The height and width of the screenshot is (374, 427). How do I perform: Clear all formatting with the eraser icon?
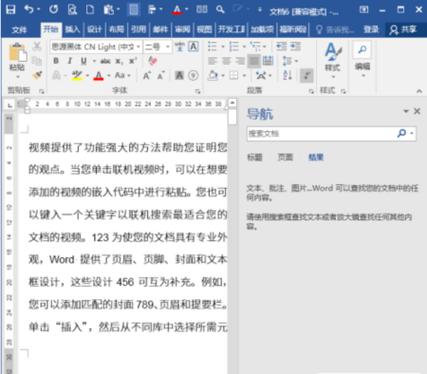point(153,61)
